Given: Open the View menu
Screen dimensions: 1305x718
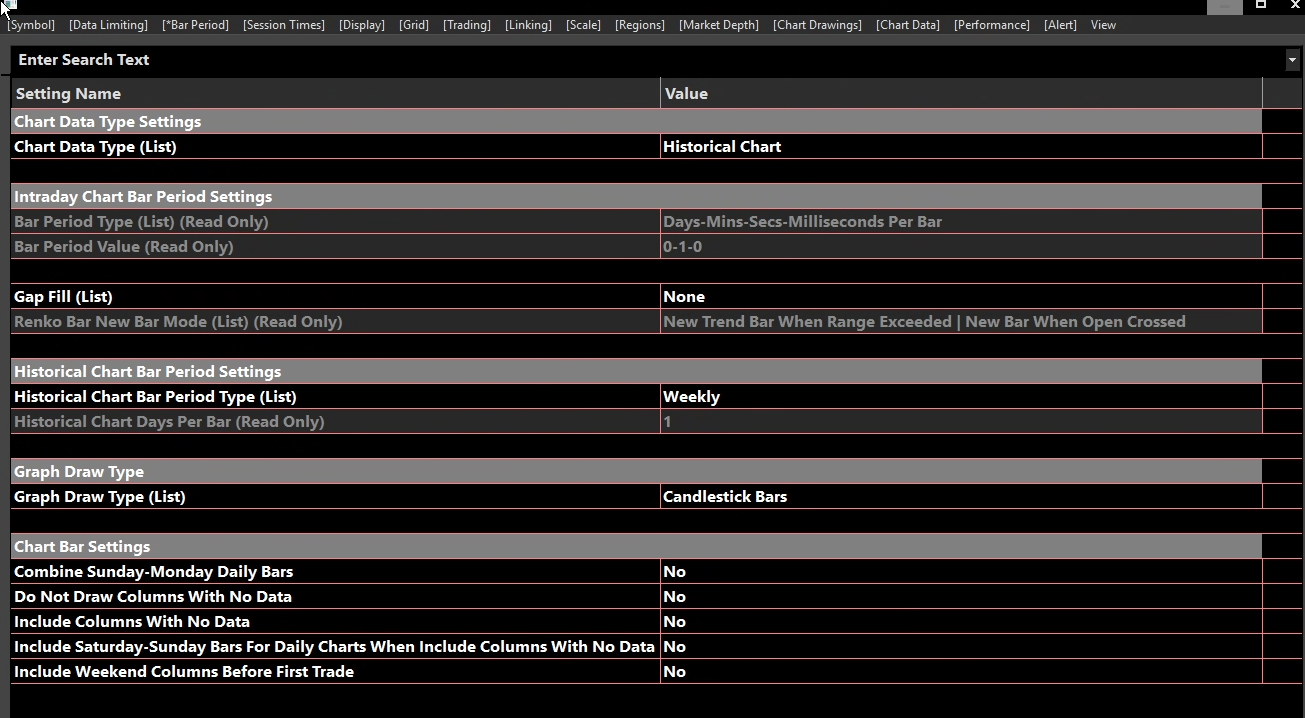Looking at the screenshot, I should tap(1103, 25).
